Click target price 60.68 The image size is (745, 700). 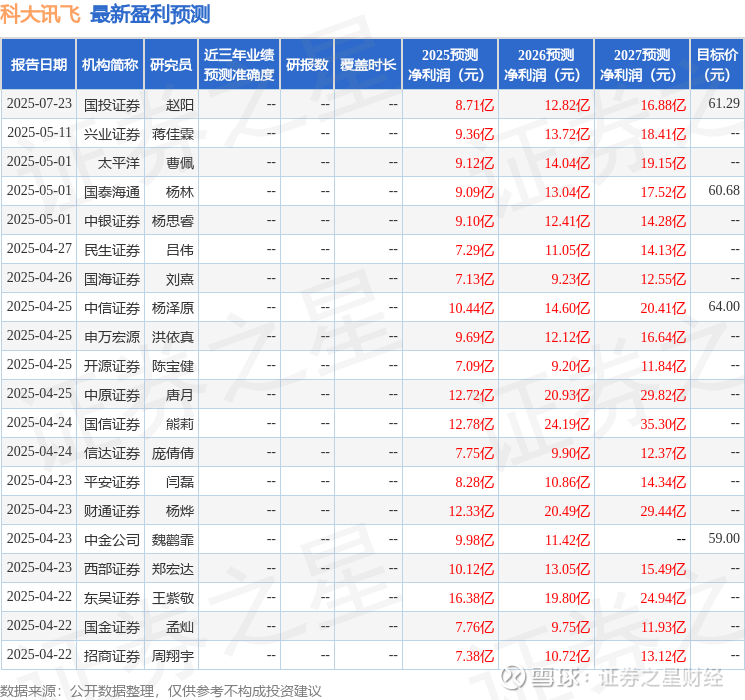(x=724, y=191)
